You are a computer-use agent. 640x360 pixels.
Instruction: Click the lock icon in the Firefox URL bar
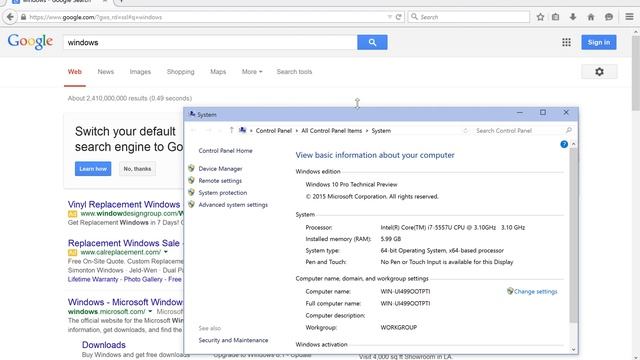23,17
